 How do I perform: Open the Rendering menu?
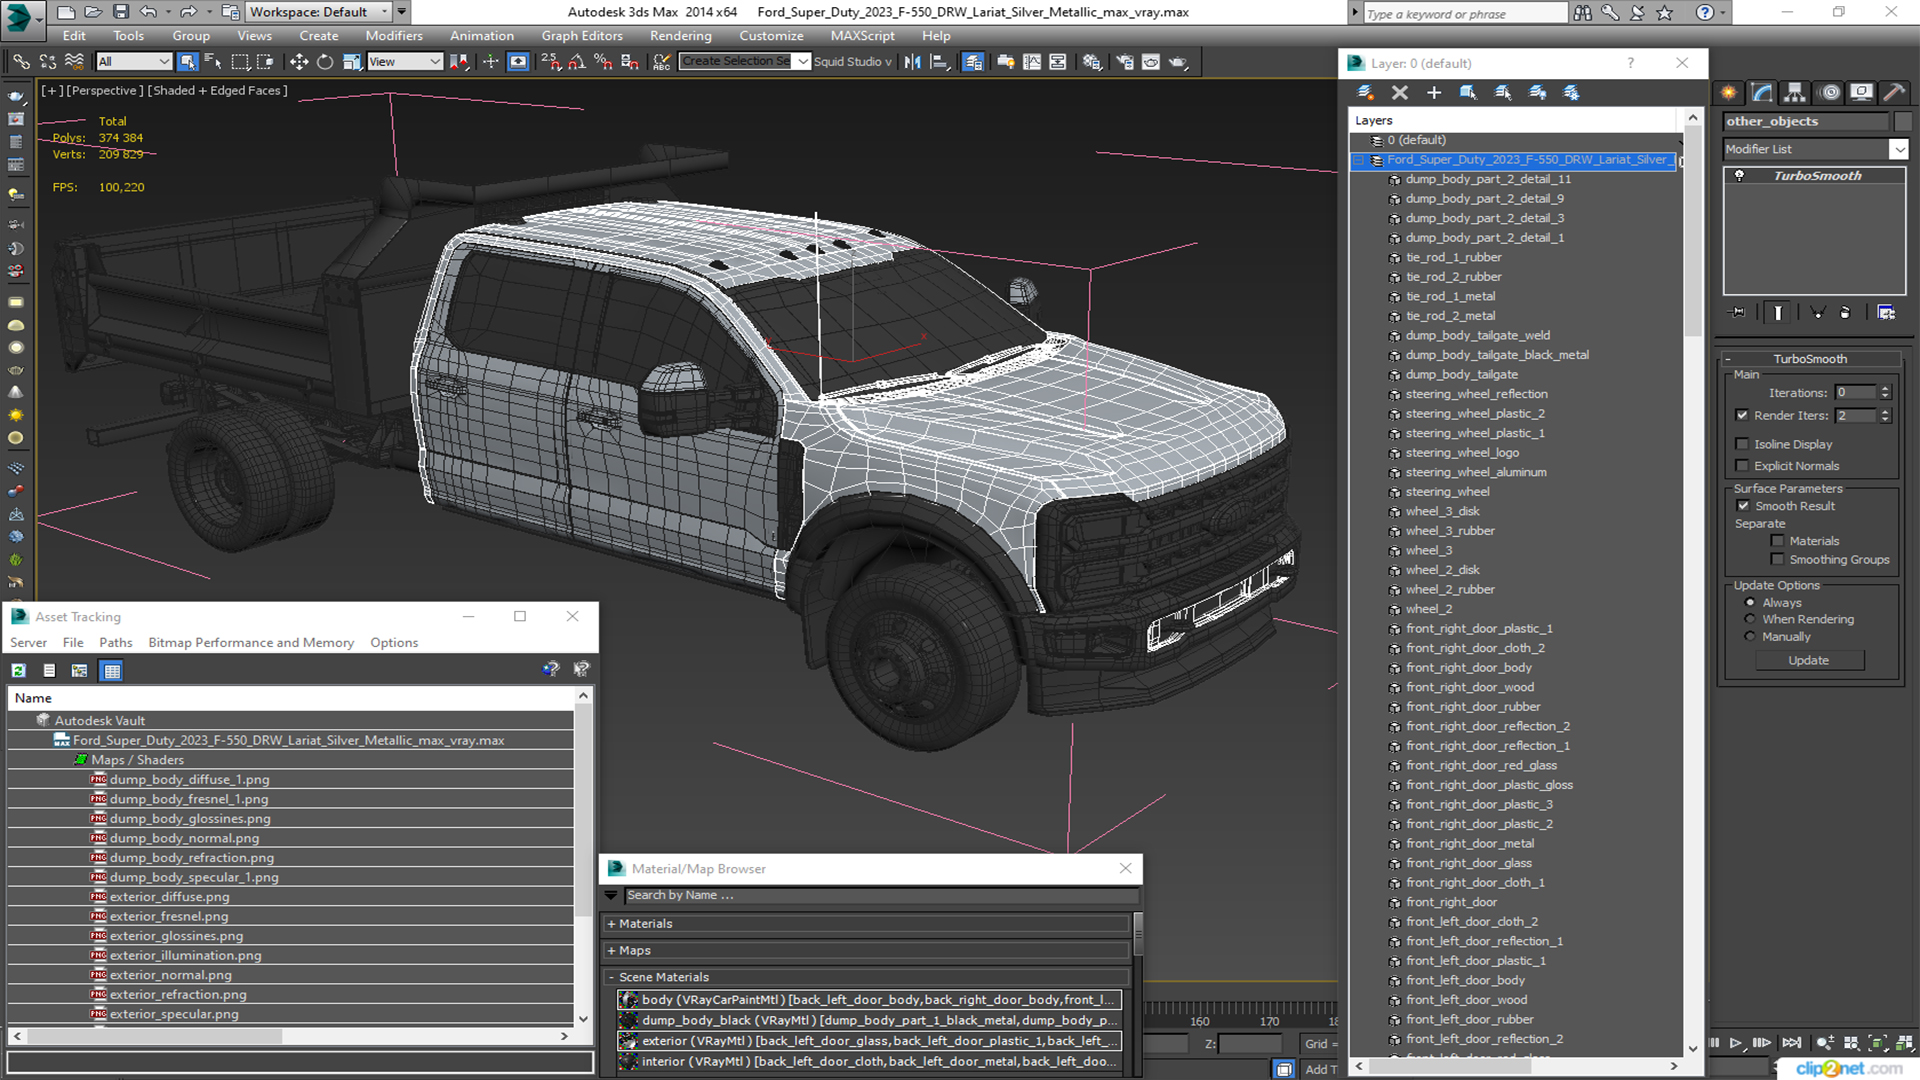pos(680,36)
